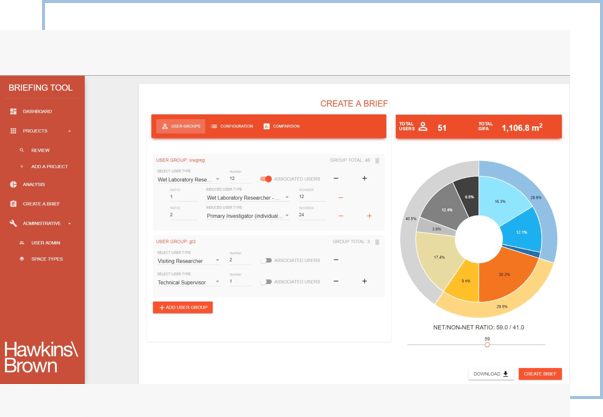Click the Download button

pyautogui.click(x=491, y=374)
